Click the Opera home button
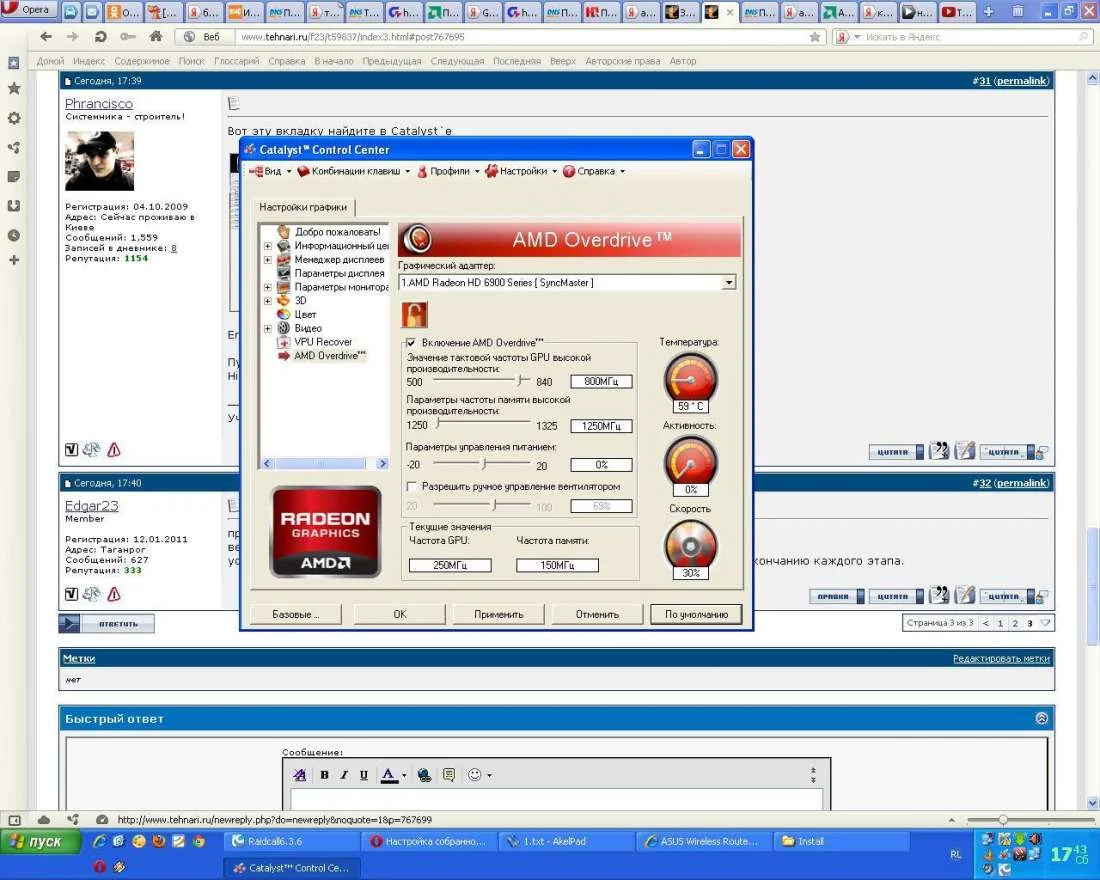 [155, 37]
